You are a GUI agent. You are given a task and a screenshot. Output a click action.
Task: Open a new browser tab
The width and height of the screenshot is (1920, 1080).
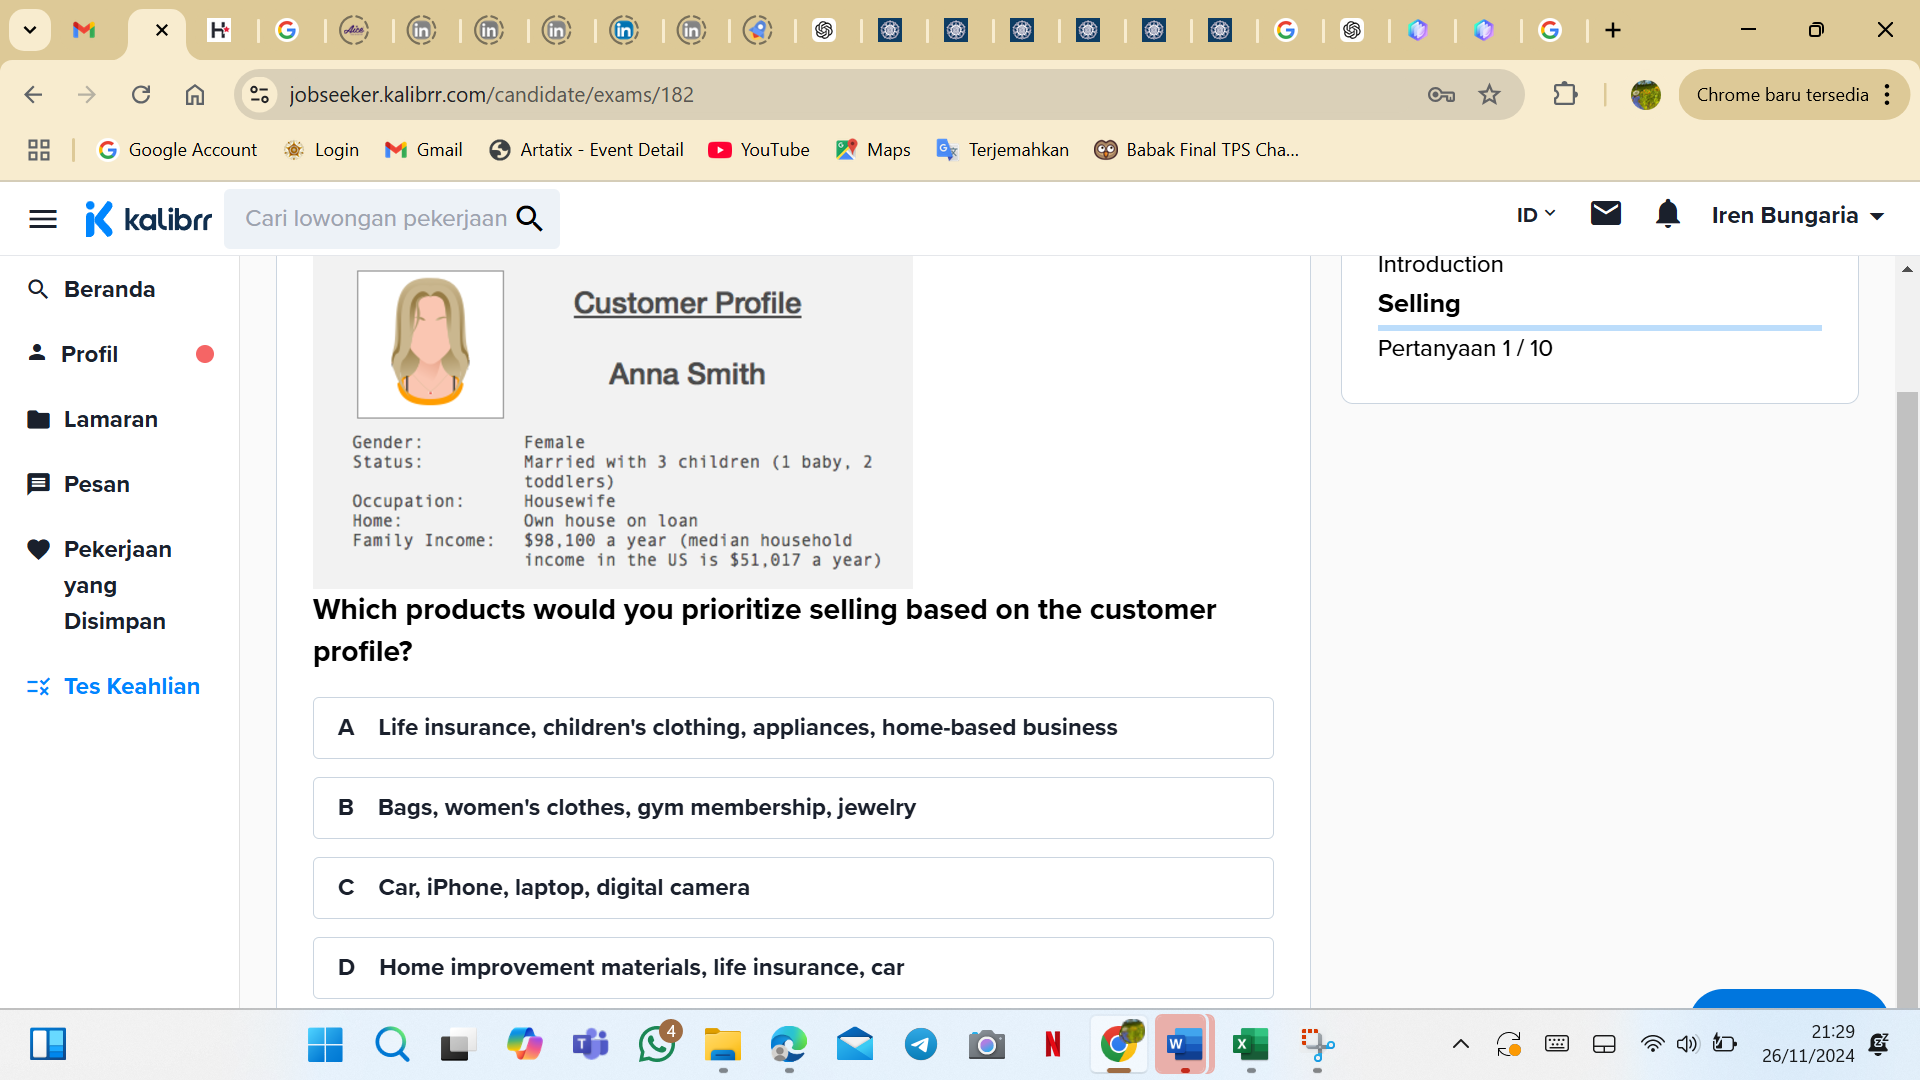(1613, 30)
